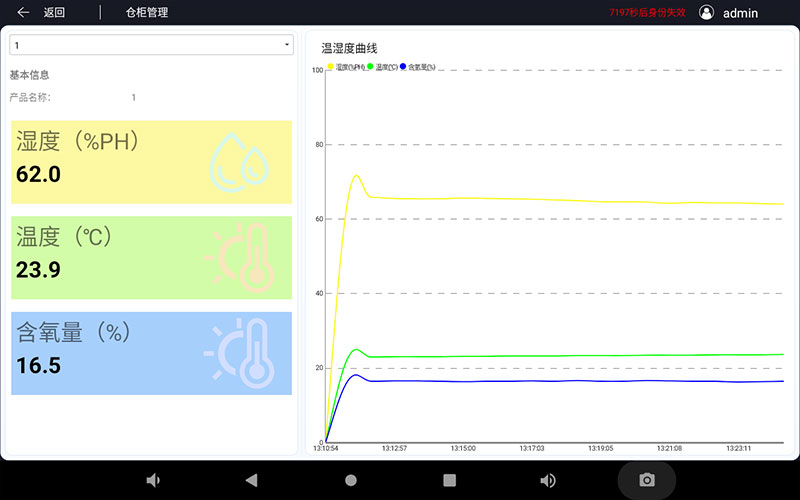This screenshot has height=500, width=800.
Task: Tap the volume down speaker icon
Action: [x=153, y=480]
